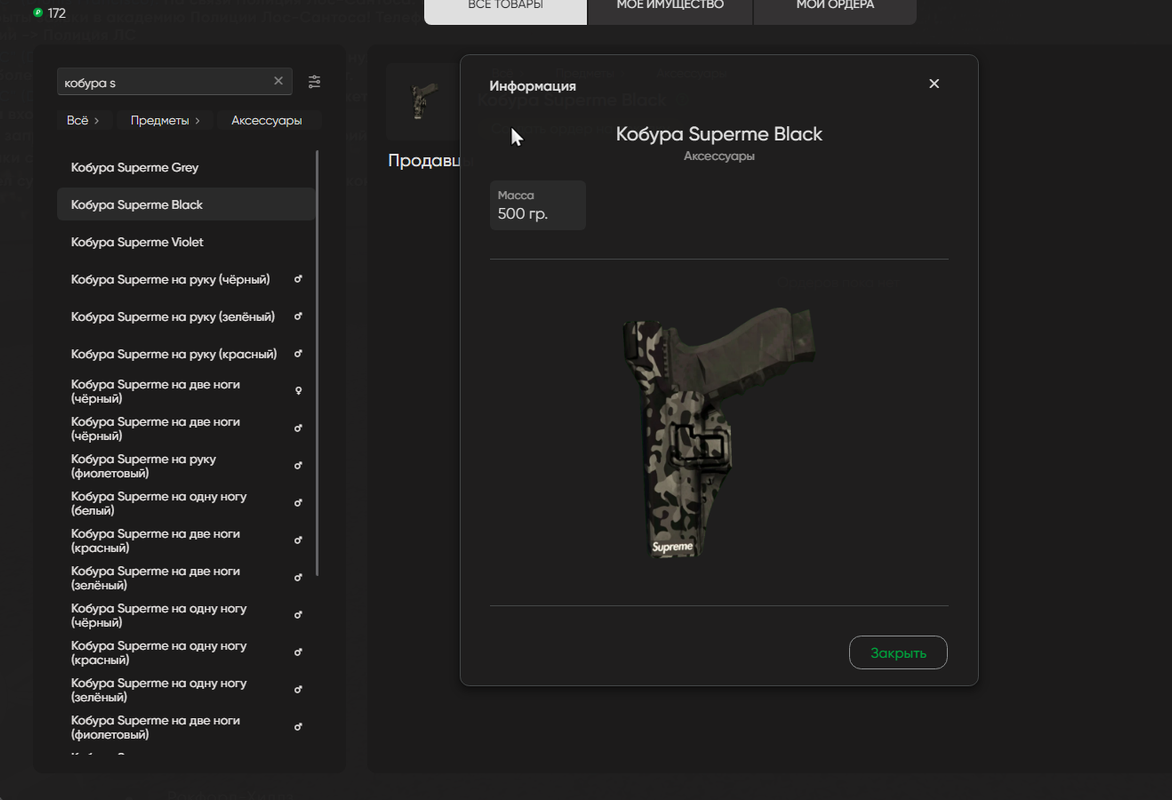Select Кобура Superme на руку (красный)
The height and width of the screenshot is (800, 1172).
tap(185, 354)
